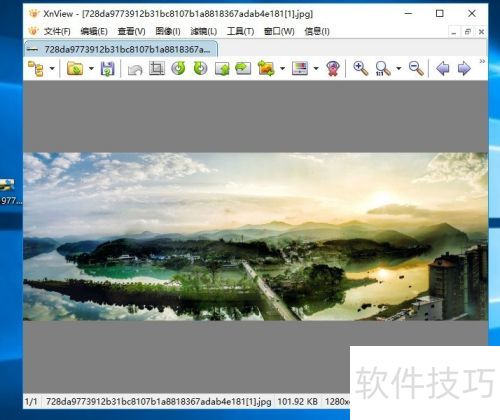Click the horizontal flip image icon

243,69
